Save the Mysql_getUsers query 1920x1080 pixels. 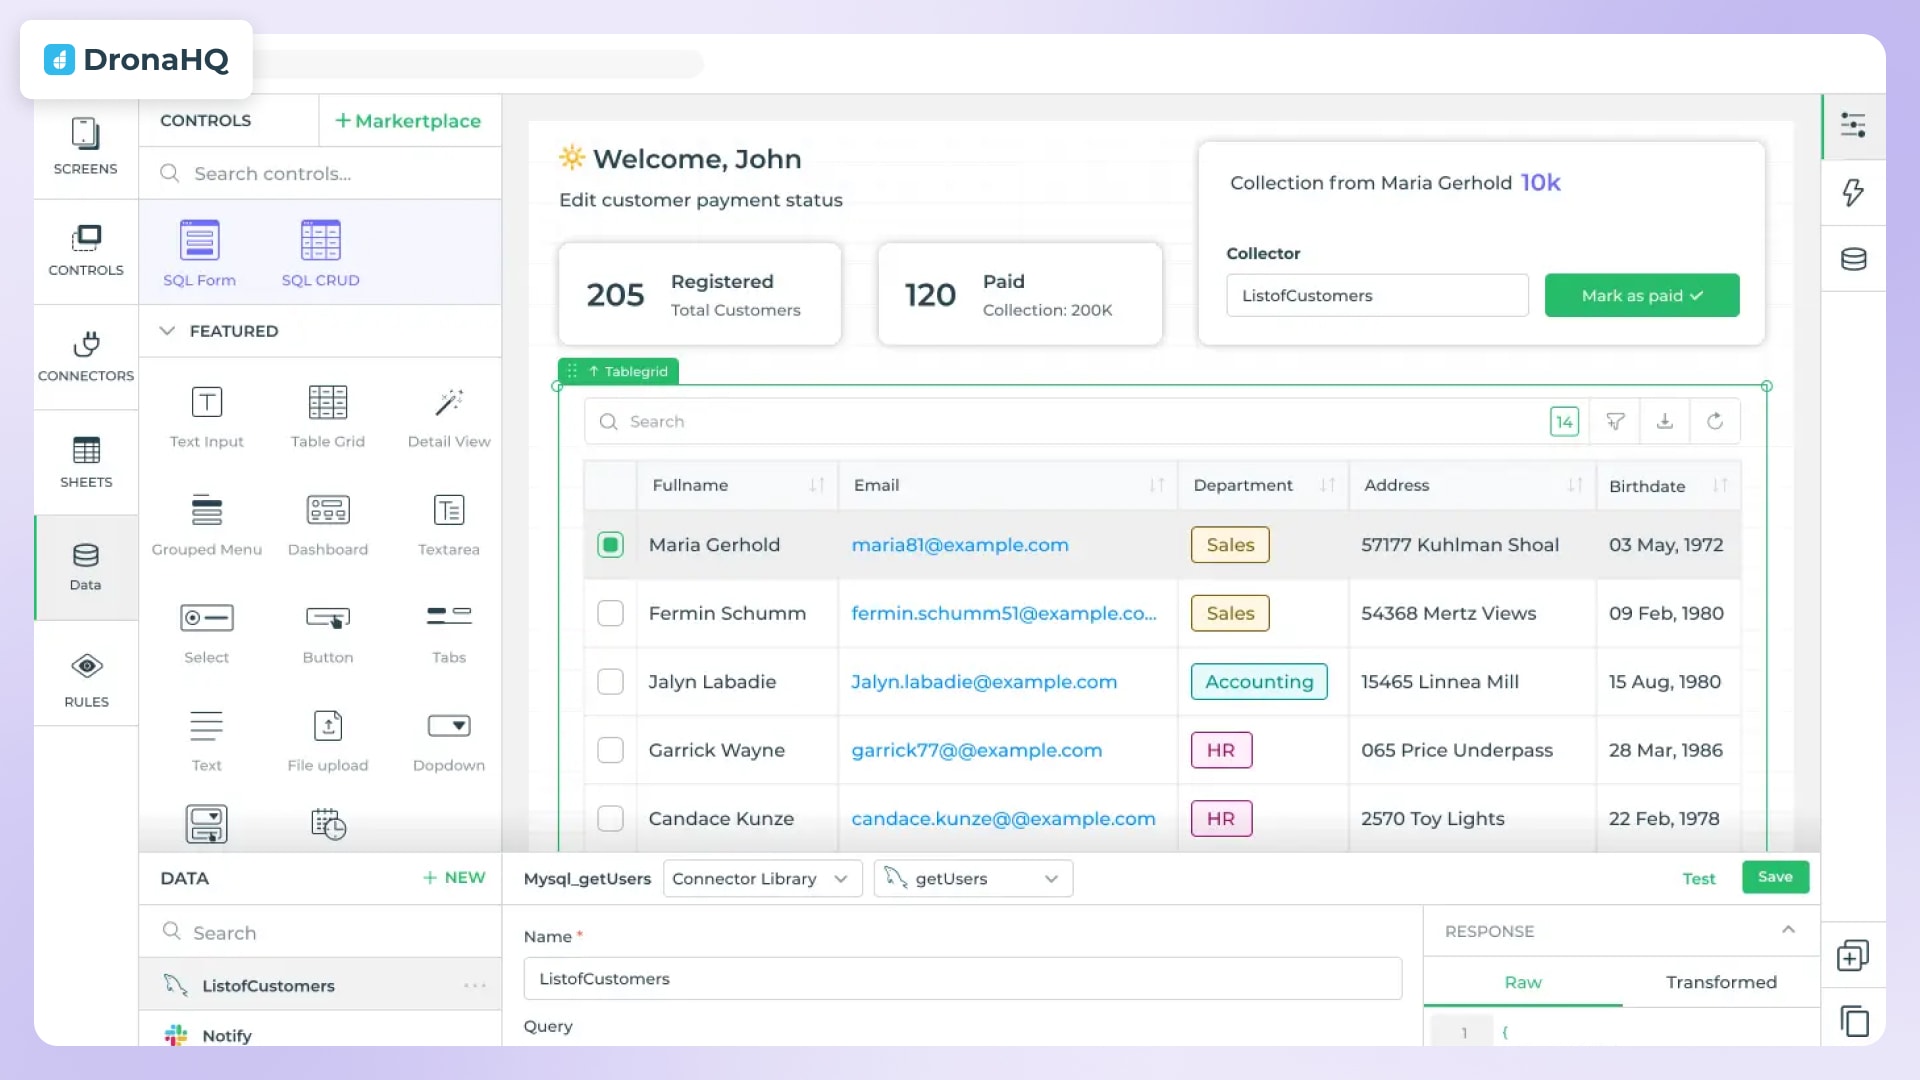point(1775,877)
